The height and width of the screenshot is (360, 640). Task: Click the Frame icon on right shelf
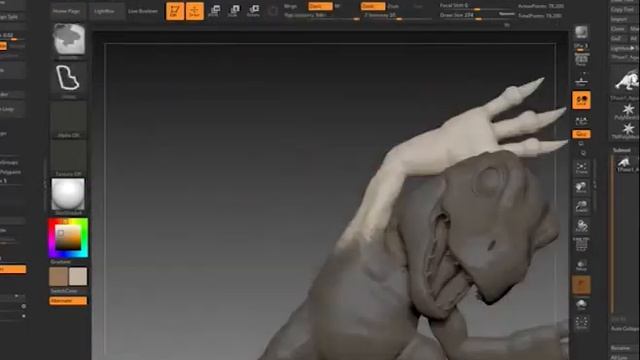point(581,168)
